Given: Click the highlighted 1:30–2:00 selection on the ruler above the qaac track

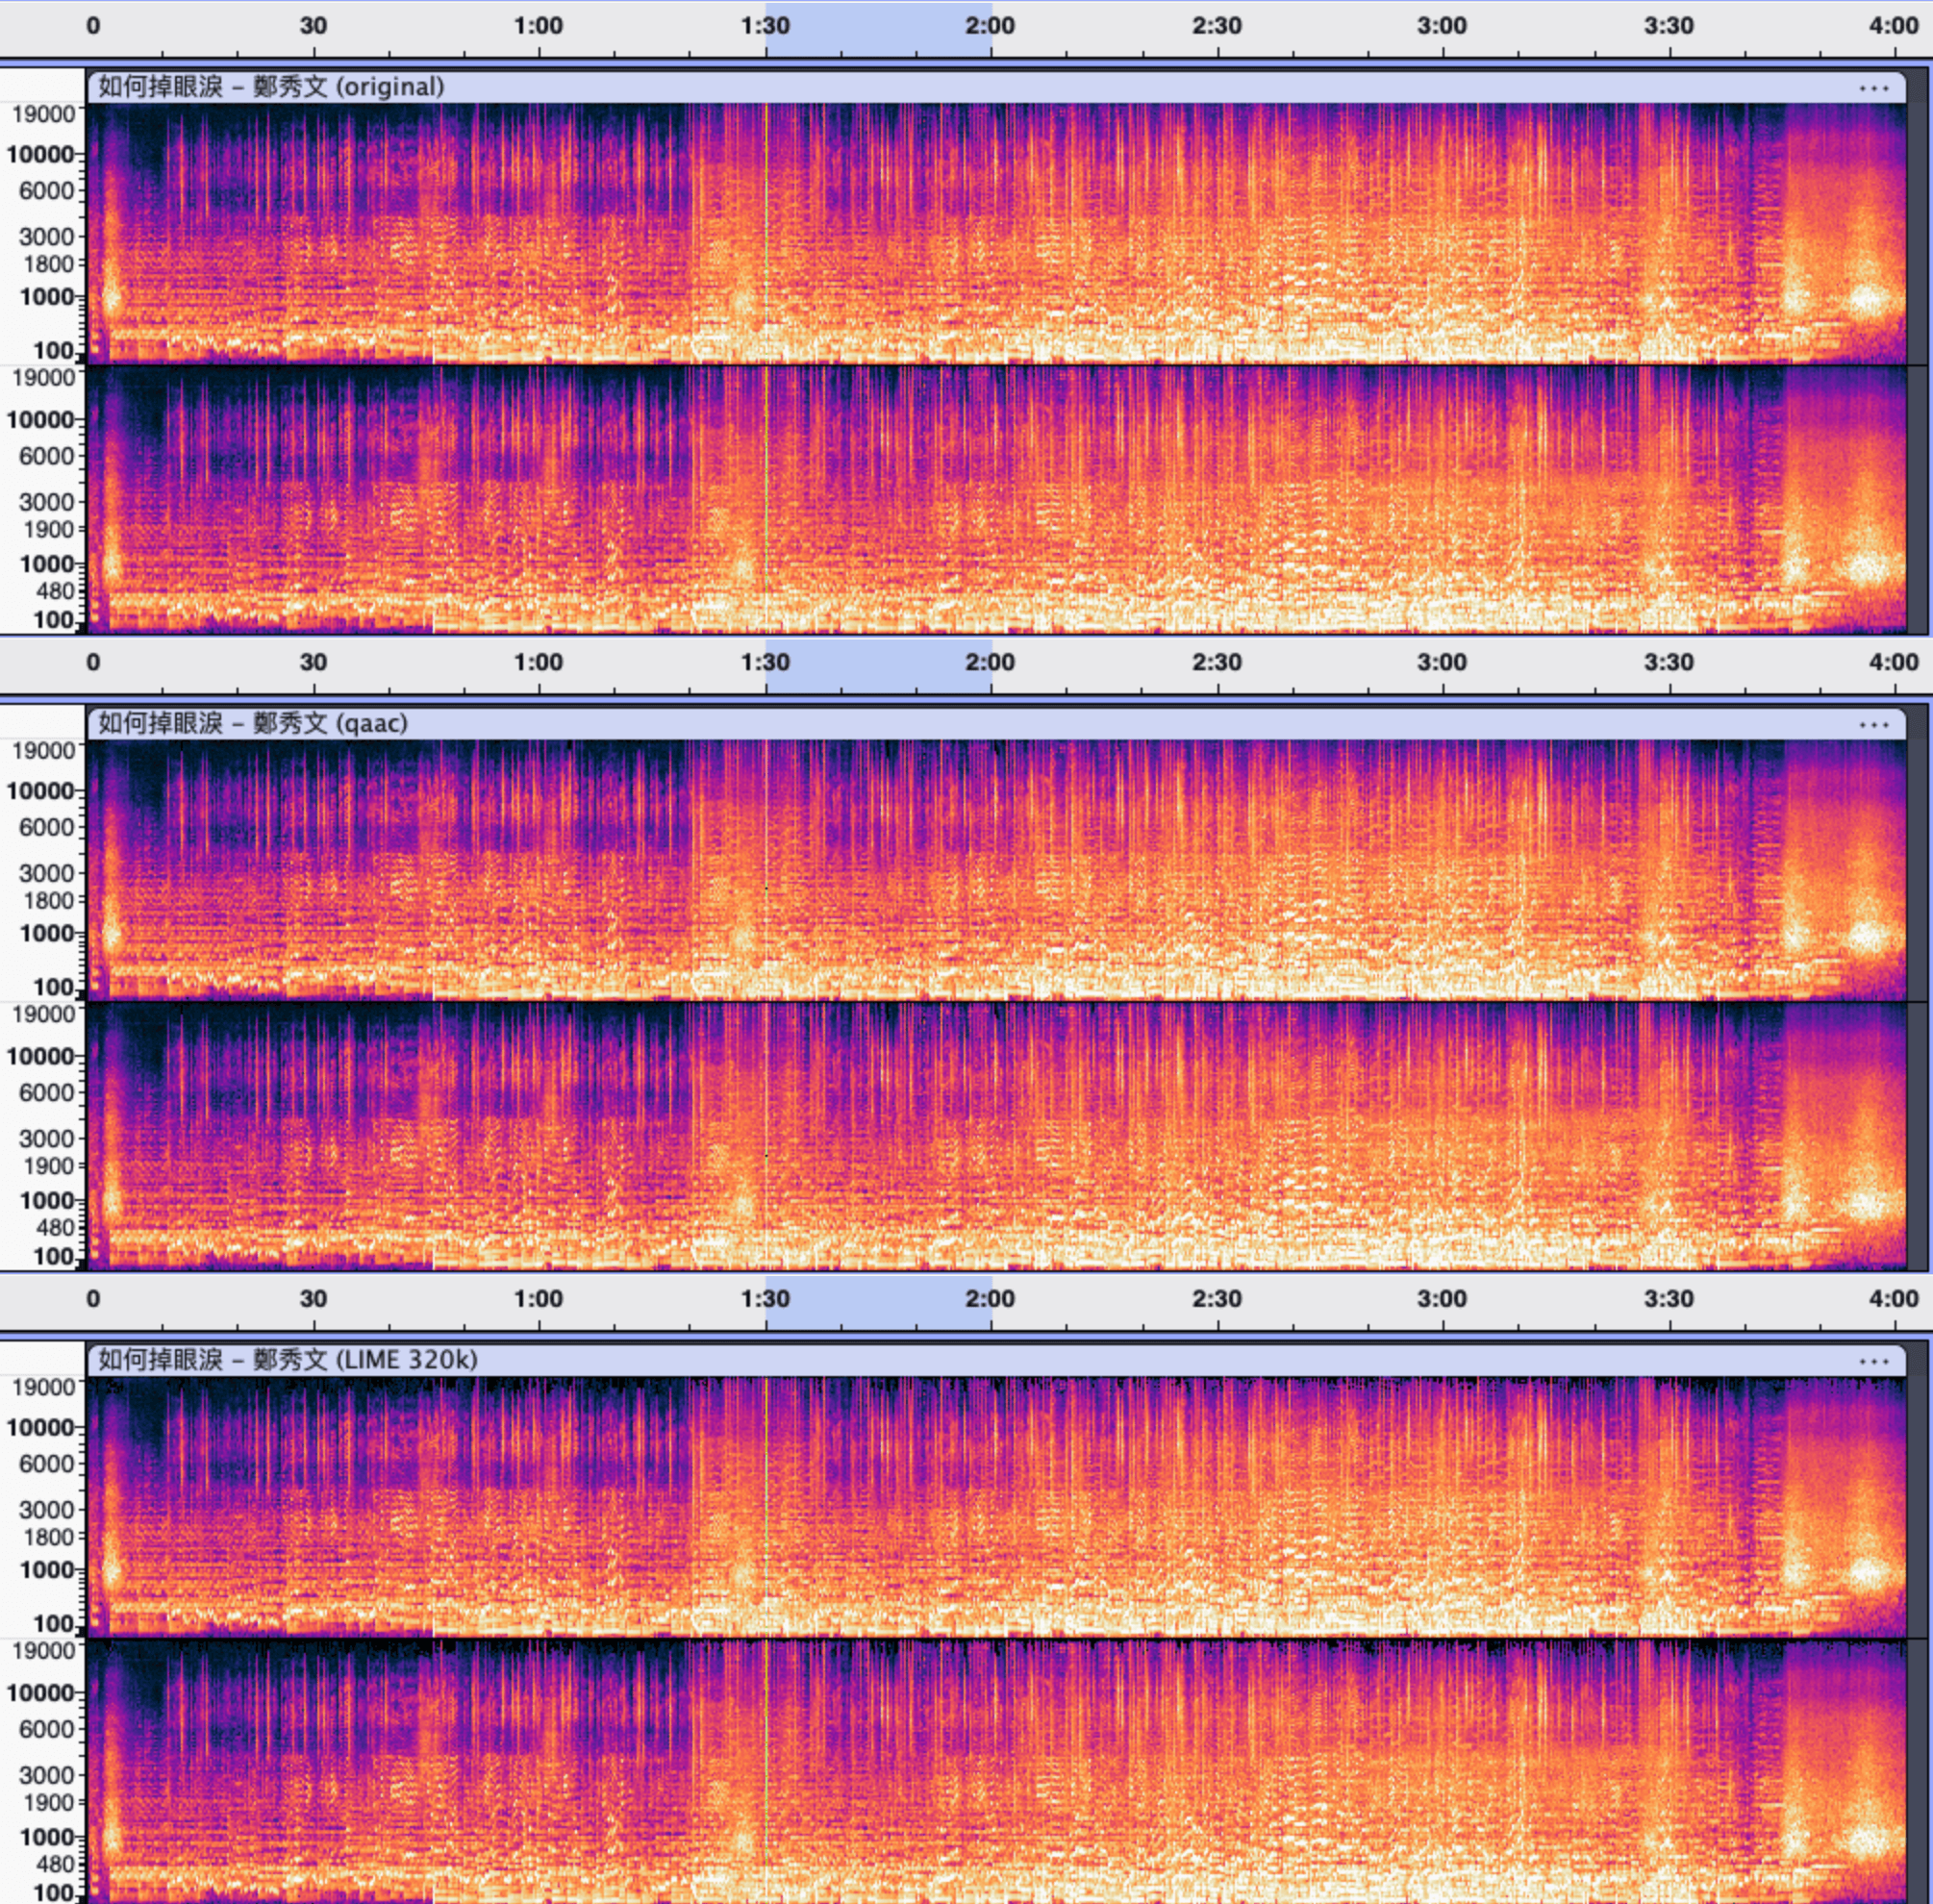Looking at the screenshot, I should (879, 666).
